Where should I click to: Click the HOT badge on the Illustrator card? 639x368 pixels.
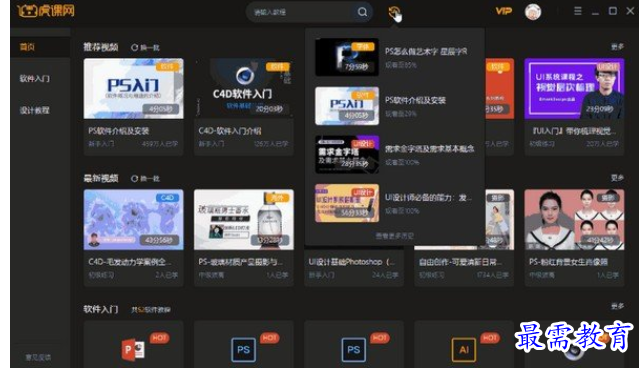[489, 338]
